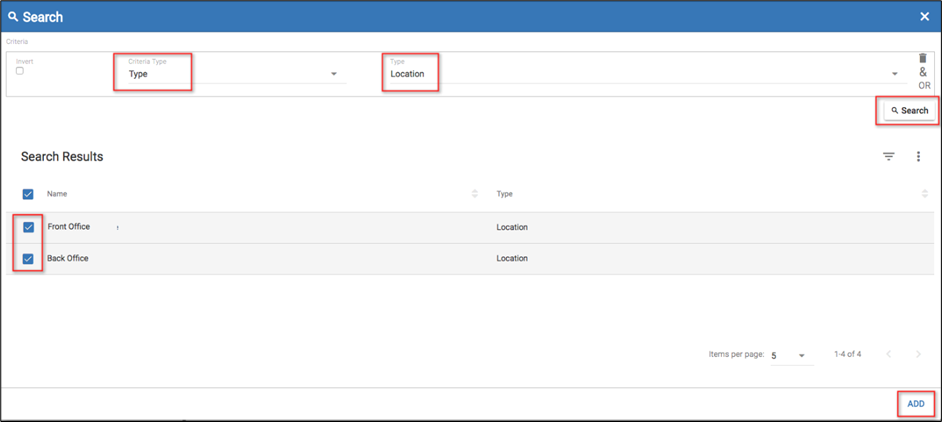The height and width of the screenshot is (422, 942).
Task: Click the Type column header
Action: pyautogui.click(x=504, y=194)
